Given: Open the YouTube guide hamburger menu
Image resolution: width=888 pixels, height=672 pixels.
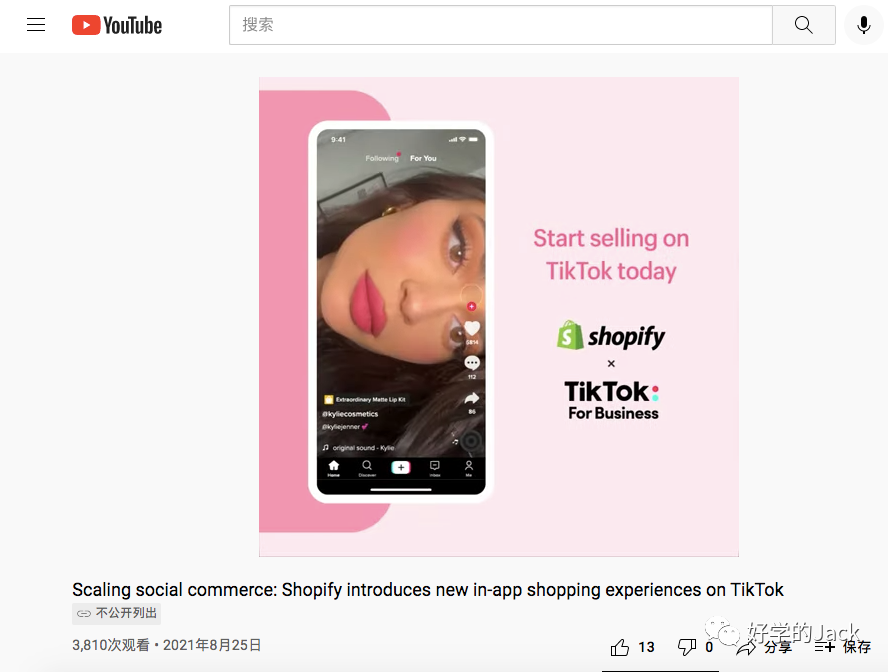Looking at the screenshot, I should tap(36, 25).
